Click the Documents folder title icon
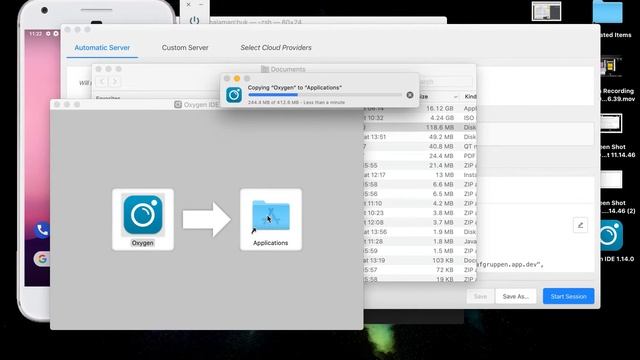Image resolution: width=640 pixels, height=360 pixels. click(265, 69)
